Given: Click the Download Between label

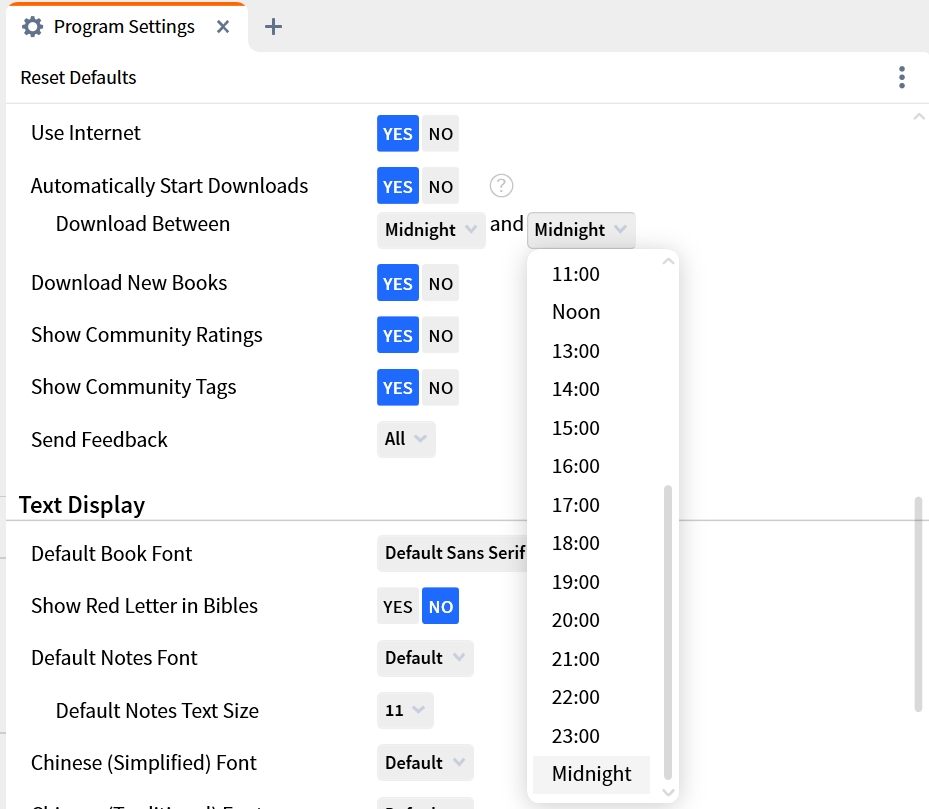Looking at the screenshot, I should [143, 224].
